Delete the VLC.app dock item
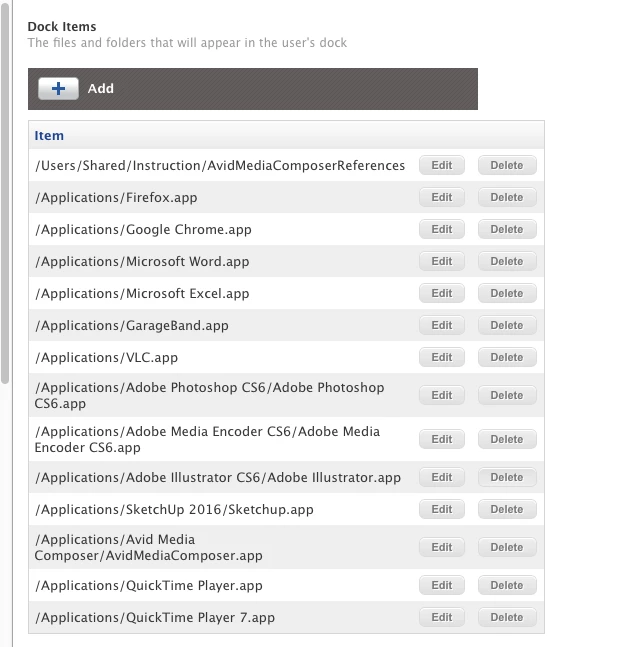The image size is (638, 647). 507,357
